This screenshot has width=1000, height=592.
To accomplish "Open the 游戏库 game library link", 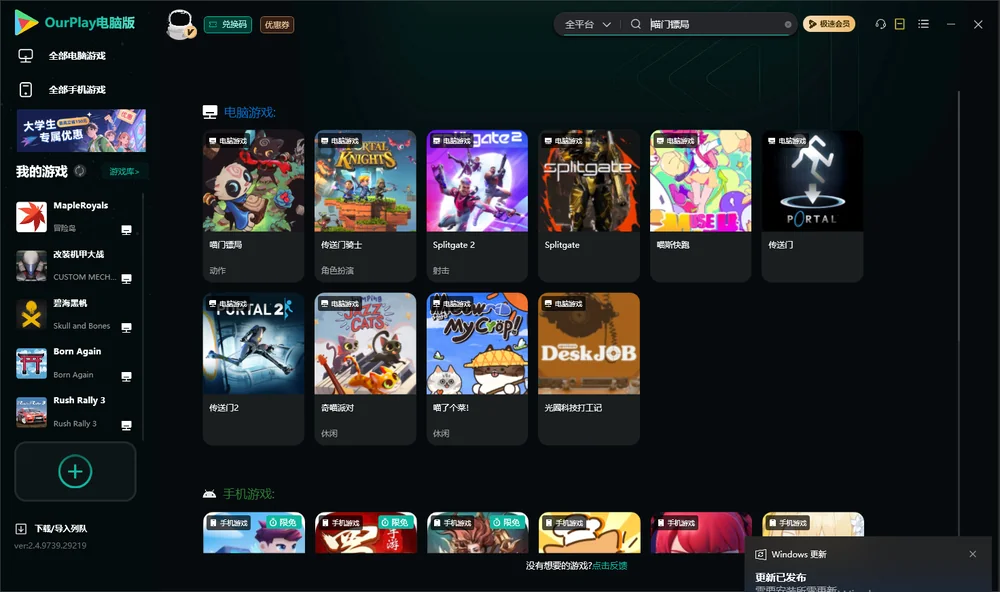I will click(x=124, y=172).
